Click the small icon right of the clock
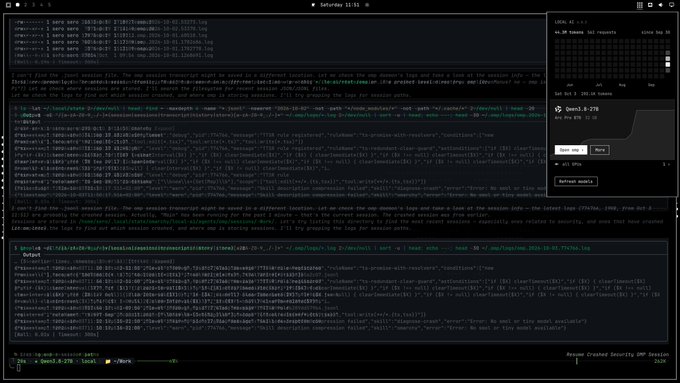The height and width of the screenshot is (383, 680). click(x=367, y=5)
